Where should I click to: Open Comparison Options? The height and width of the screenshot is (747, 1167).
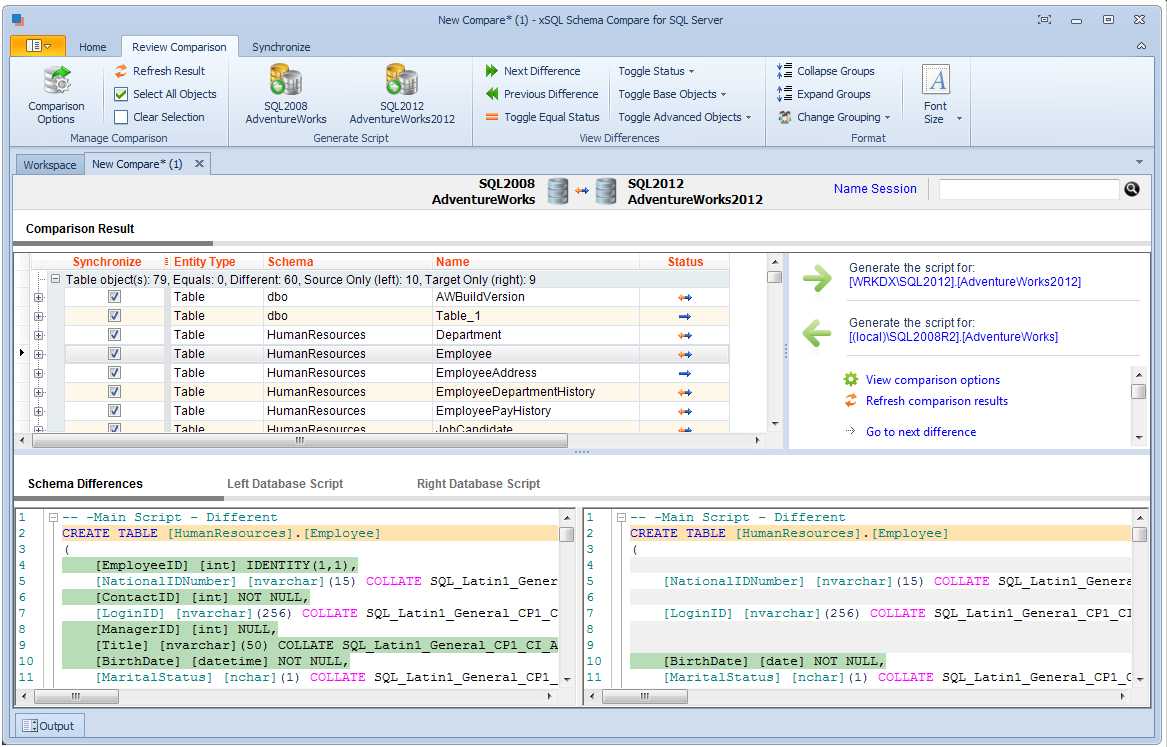click(x=57, y=95)
